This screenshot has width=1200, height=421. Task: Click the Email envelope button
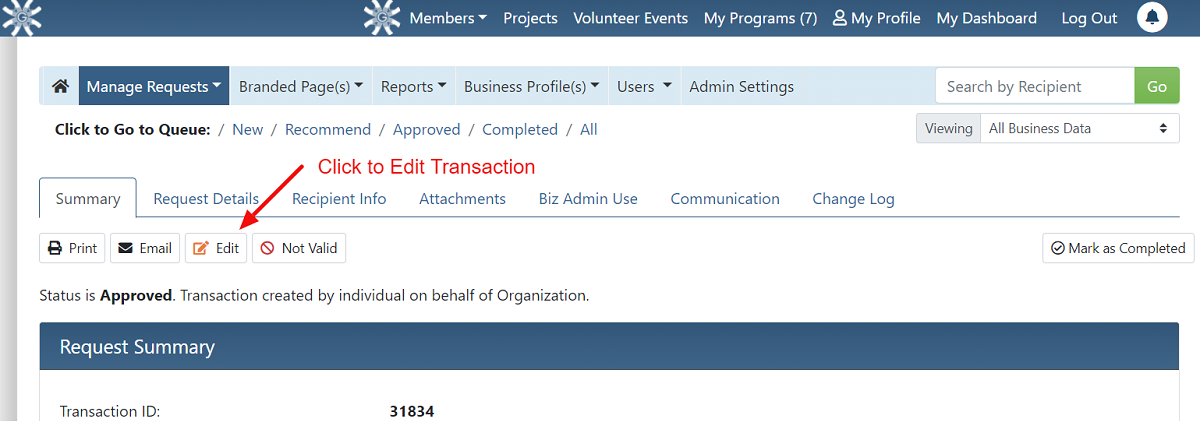click(x=145, y=248)
